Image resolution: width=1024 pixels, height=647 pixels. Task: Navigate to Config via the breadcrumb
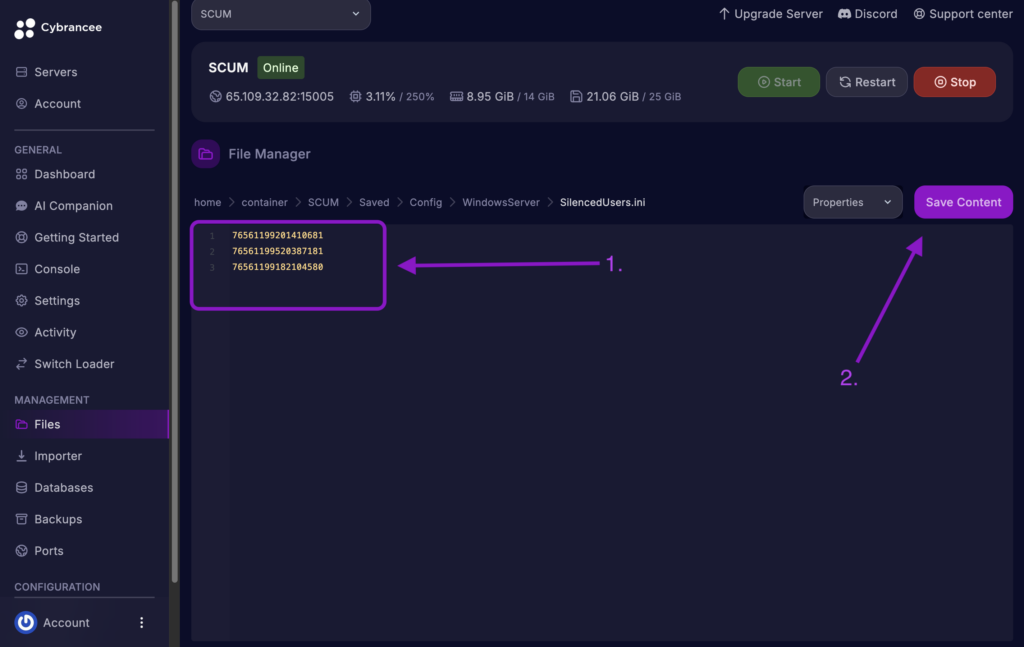click(x=426, y=201)
